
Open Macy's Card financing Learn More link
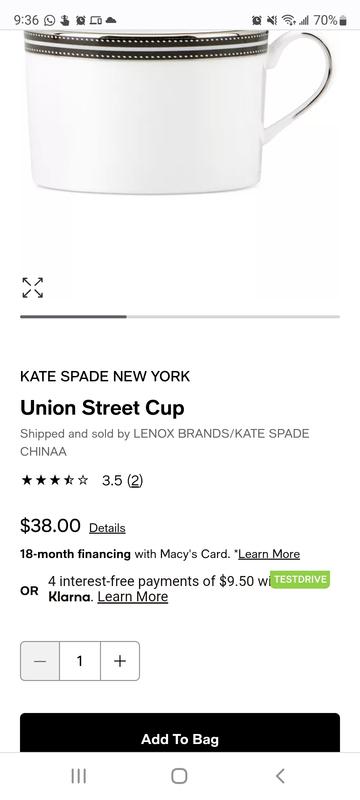pyautogui.click(x=269, y=554)
